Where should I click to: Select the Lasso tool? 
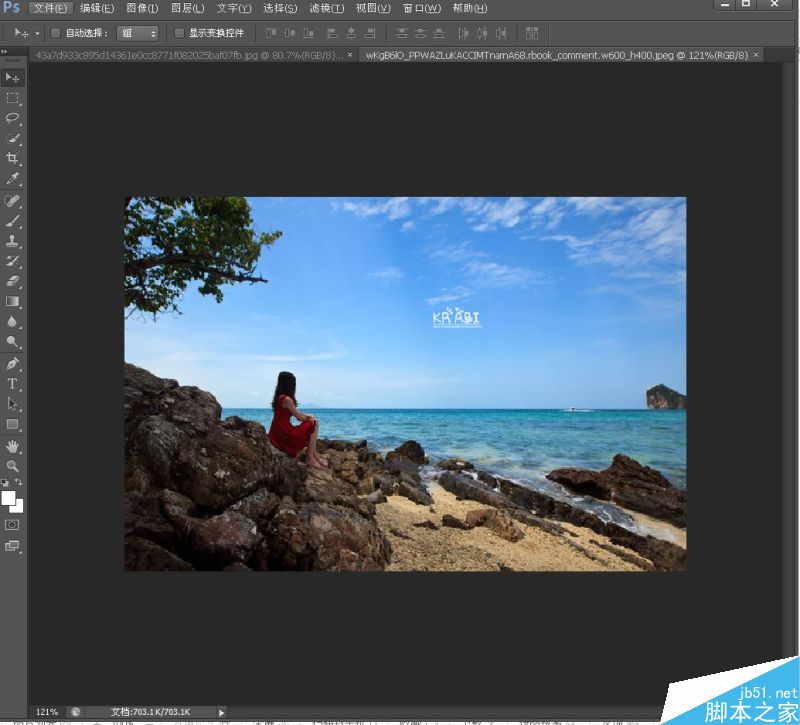pyautogui.click(x=12, y=118)
